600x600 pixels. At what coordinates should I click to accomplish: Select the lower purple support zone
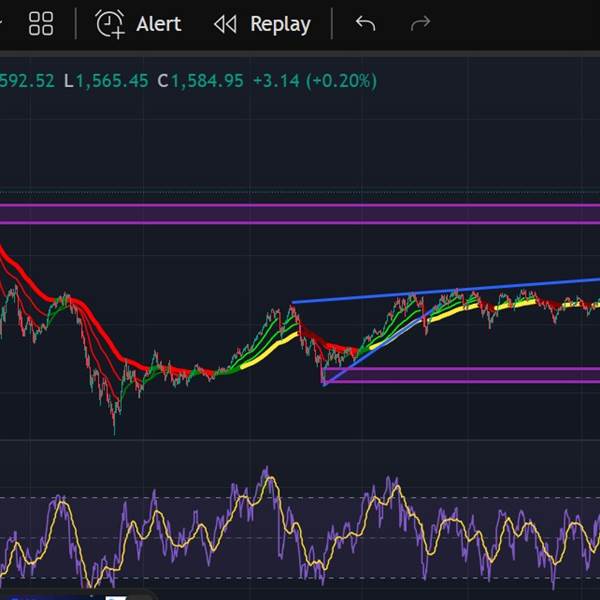pos(461,375)
